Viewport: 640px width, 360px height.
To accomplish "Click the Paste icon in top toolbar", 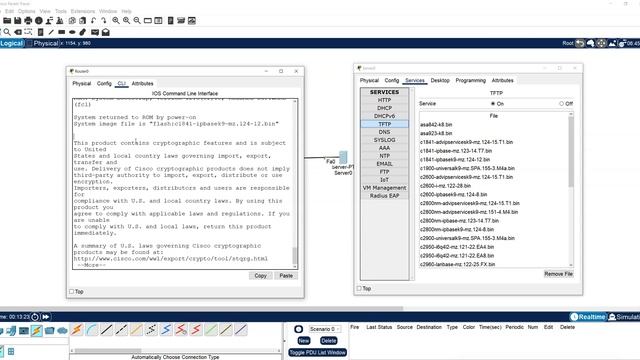I will coord(82,20).
